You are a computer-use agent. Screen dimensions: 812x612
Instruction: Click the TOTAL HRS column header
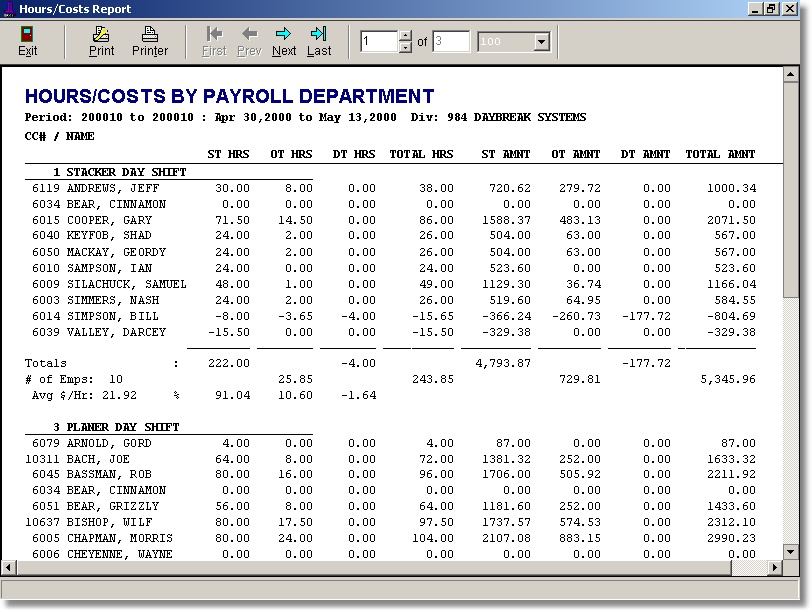click(x=421, y=154)
